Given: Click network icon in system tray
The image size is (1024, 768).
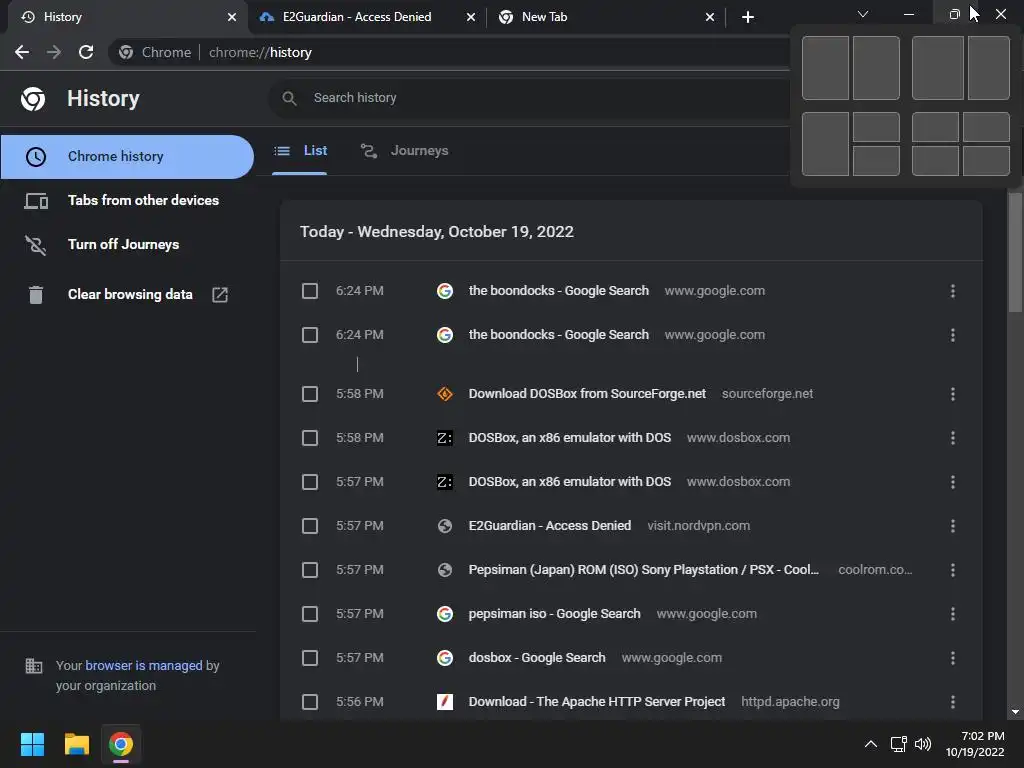Looking at the screenshot, I should coord(899,744).
